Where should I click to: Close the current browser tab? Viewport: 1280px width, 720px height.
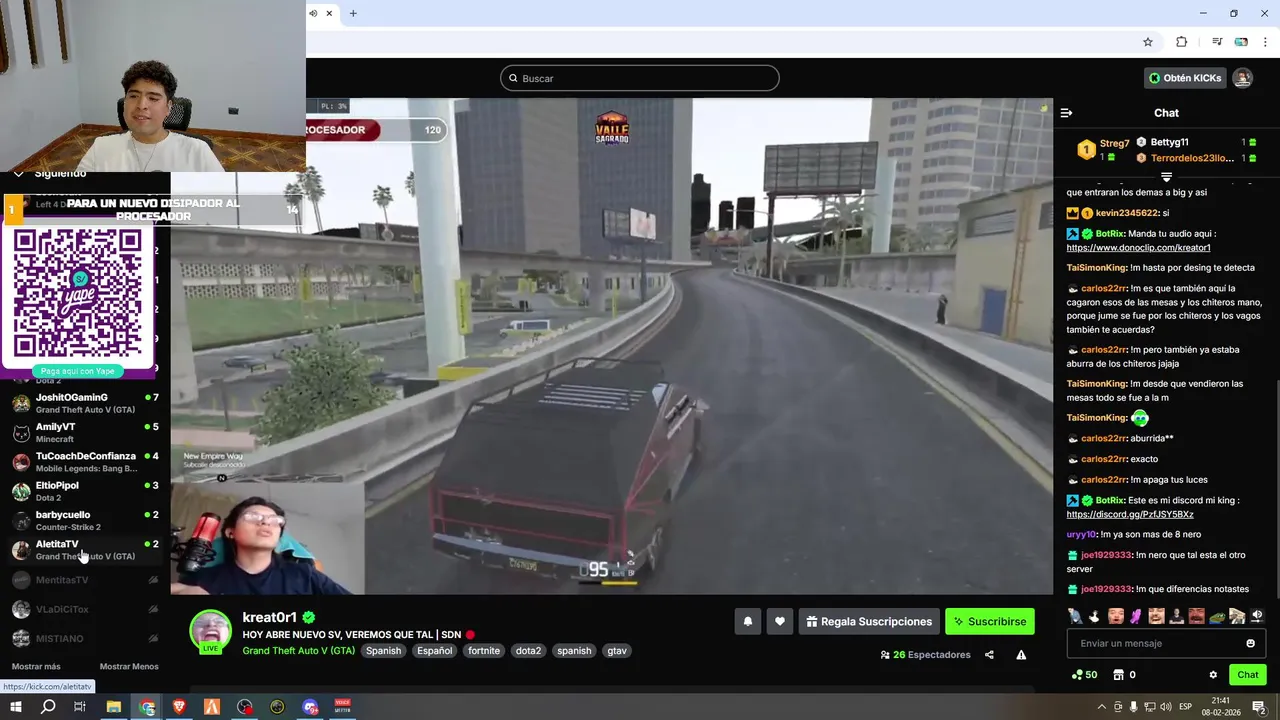pyautogui.click(x=329, y=13)
